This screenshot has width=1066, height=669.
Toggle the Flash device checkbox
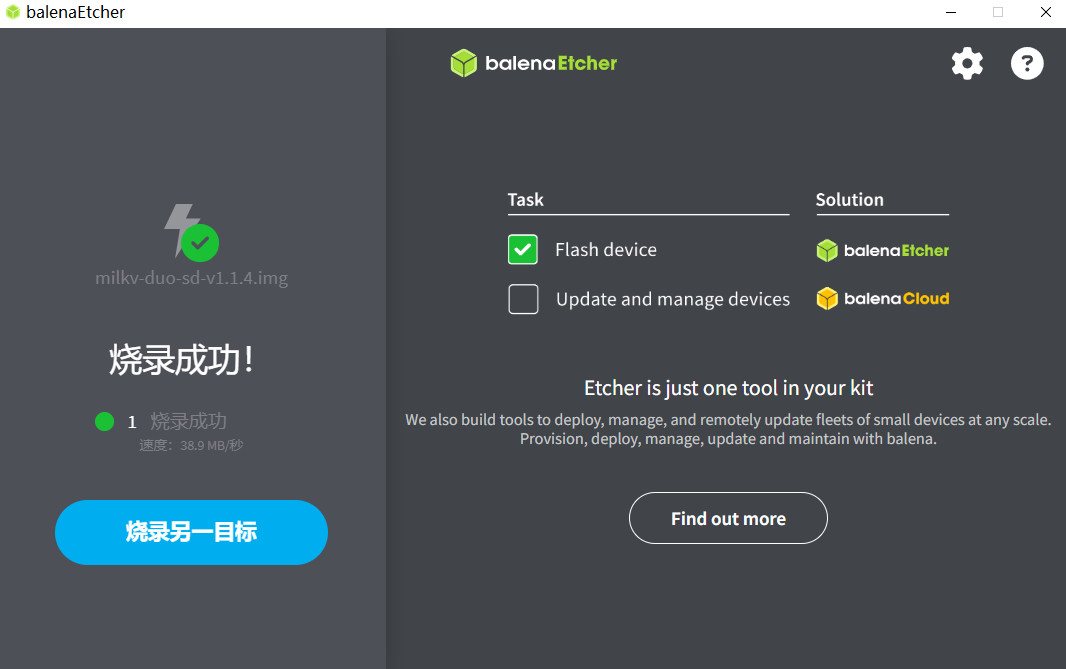point(523,250)
